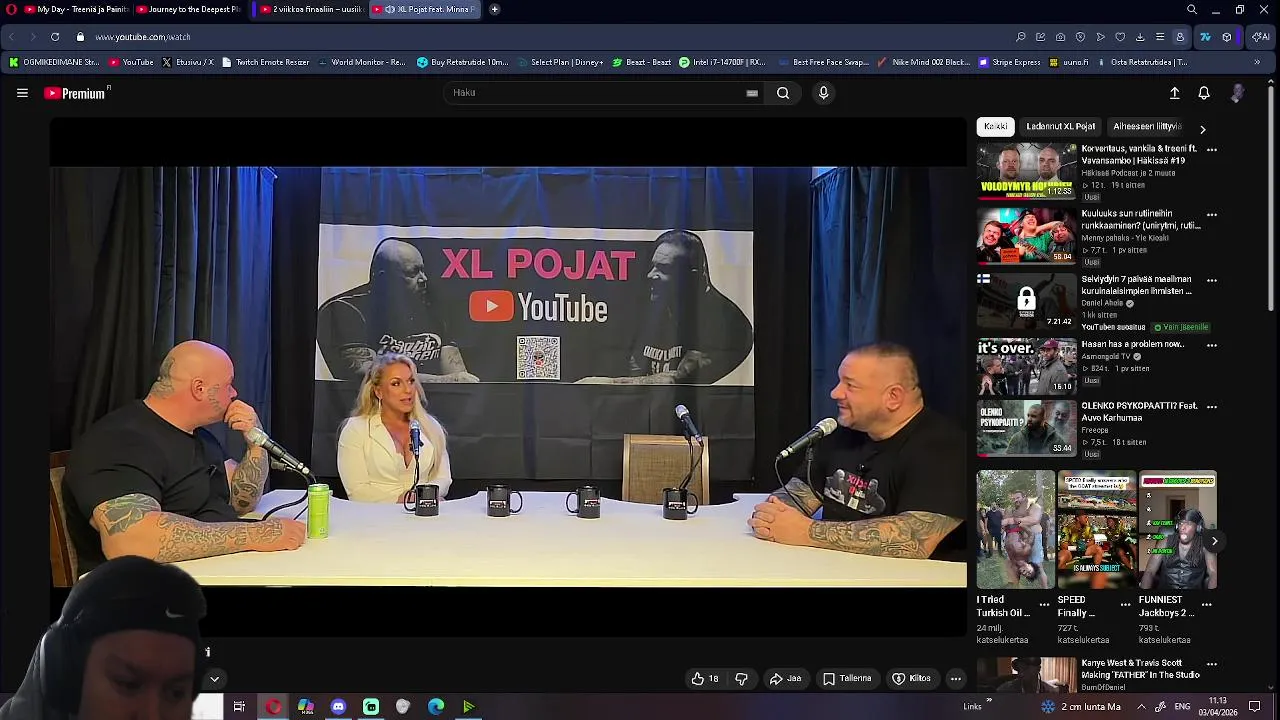The image size is (1280, 720).
Task: Open Task View on taskbar
Action: [x=239, y=707]
